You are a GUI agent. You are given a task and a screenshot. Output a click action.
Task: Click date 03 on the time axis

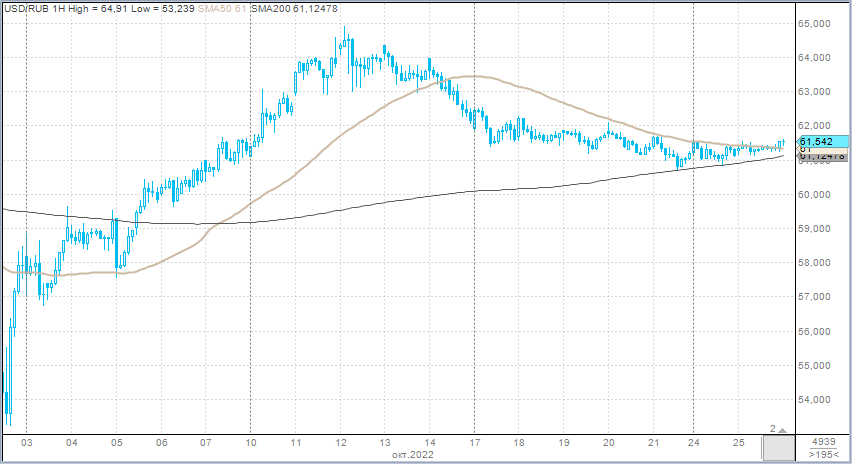27,442
